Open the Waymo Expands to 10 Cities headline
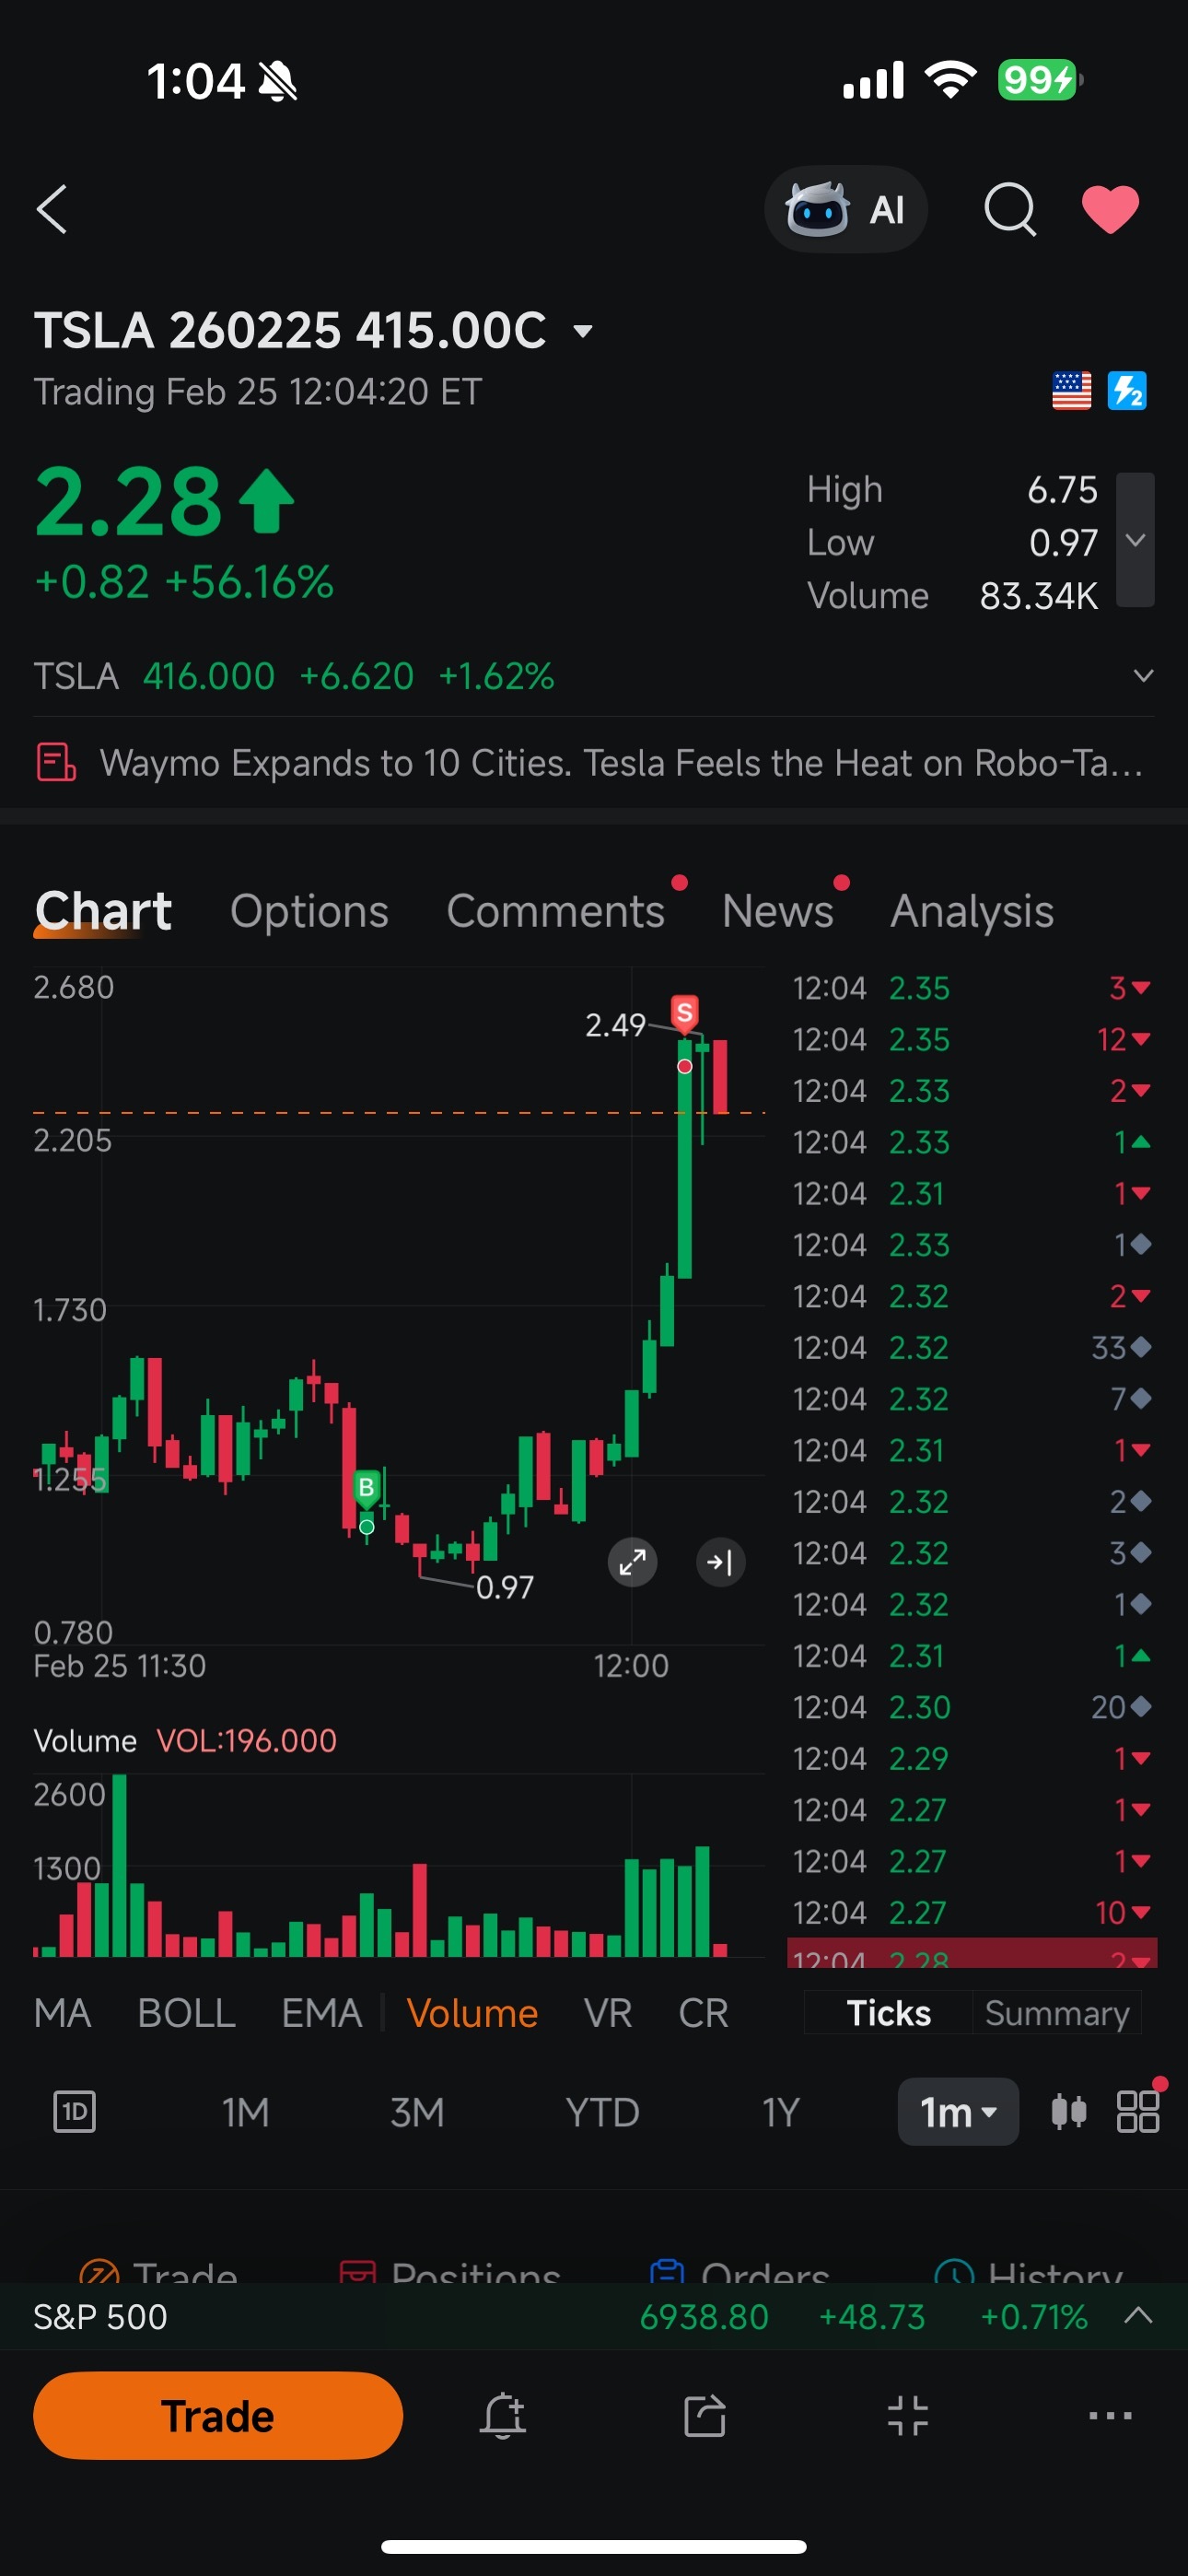Viewport: 1188px width, 2576px height. (621, 763)
